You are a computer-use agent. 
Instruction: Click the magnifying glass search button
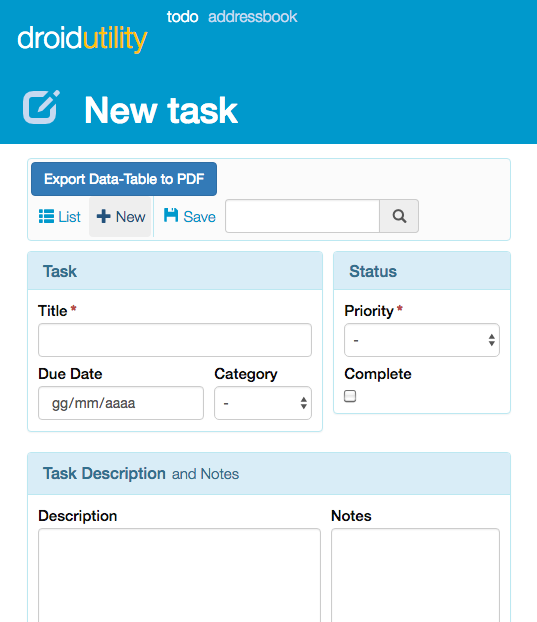pyautogui.click(x=399, y=216)
